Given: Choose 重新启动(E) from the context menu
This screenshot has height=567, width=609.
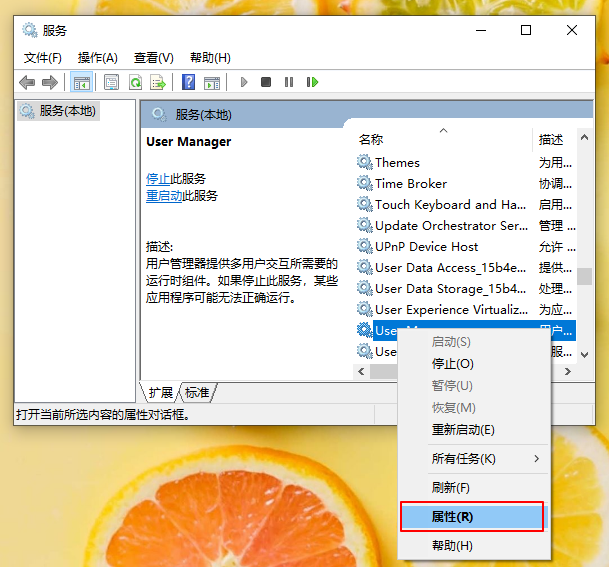Looking at the screenshot, I should [462, 430].
